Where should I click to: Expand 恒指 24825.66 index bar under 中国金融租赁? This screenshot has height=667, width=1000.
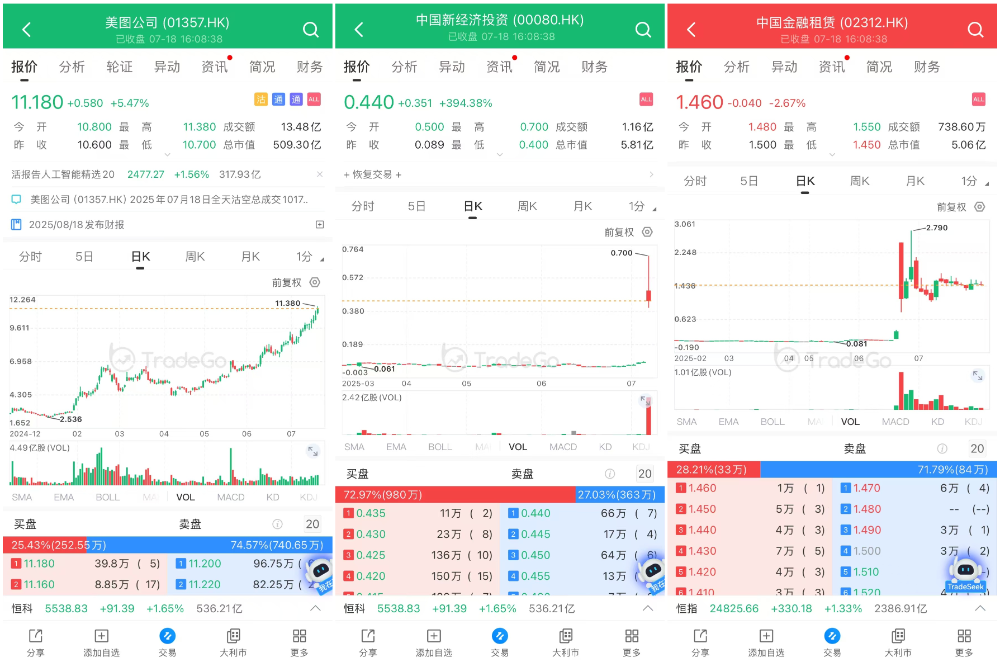click(980, 608)
